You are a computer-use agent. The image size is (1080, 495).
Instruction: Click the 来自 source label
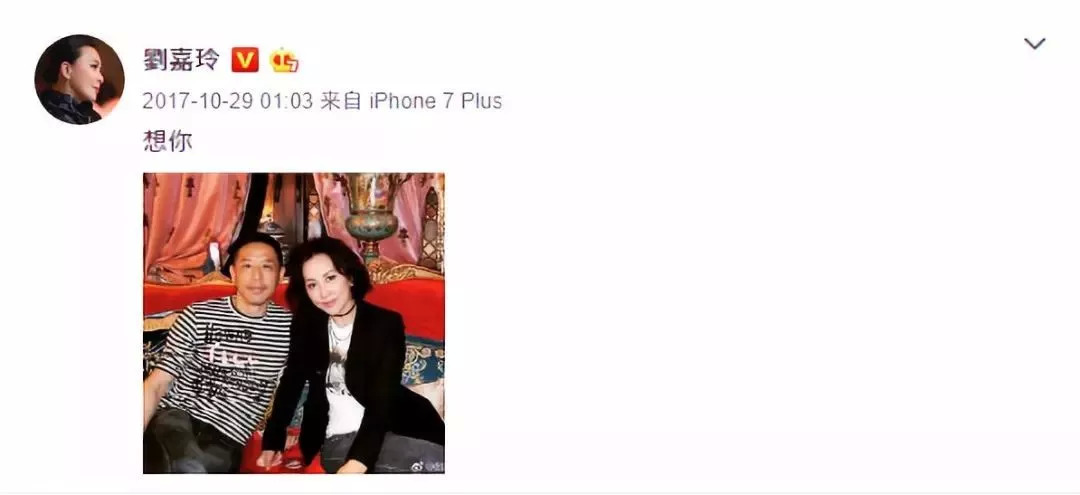[x=342, y=101]
